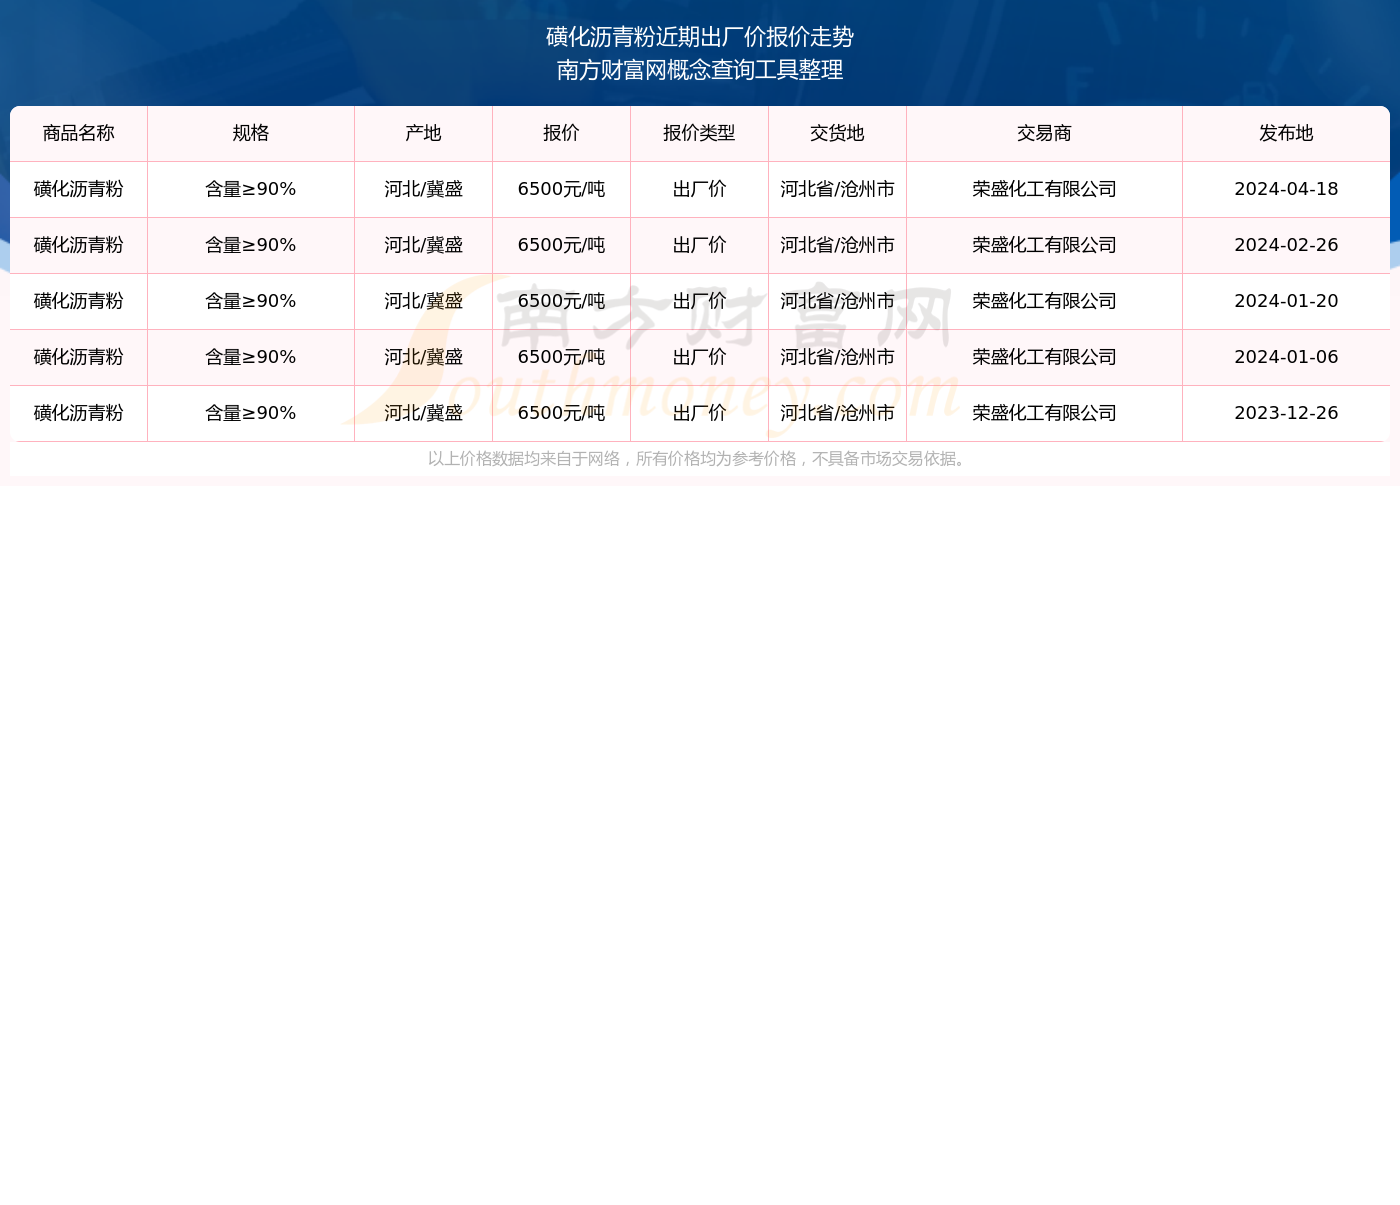This screenshot has height=1205, width=1400.
Task: Click 6500元/吨 in the 2024-04-18 row
Action: point(561,189)
